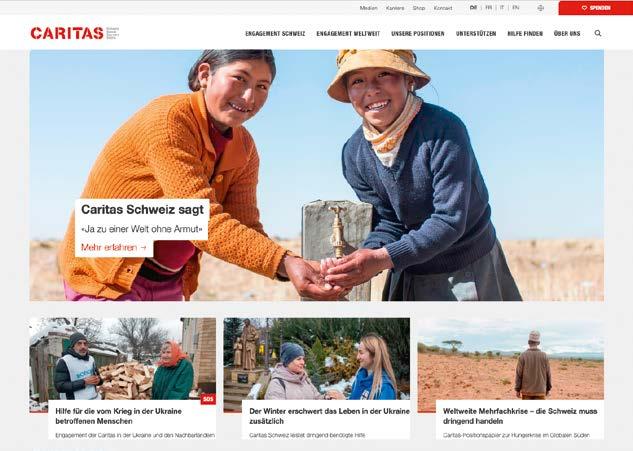Open the Hilfe finden menu item
This screenshot has height=451, width=633.
525,34
